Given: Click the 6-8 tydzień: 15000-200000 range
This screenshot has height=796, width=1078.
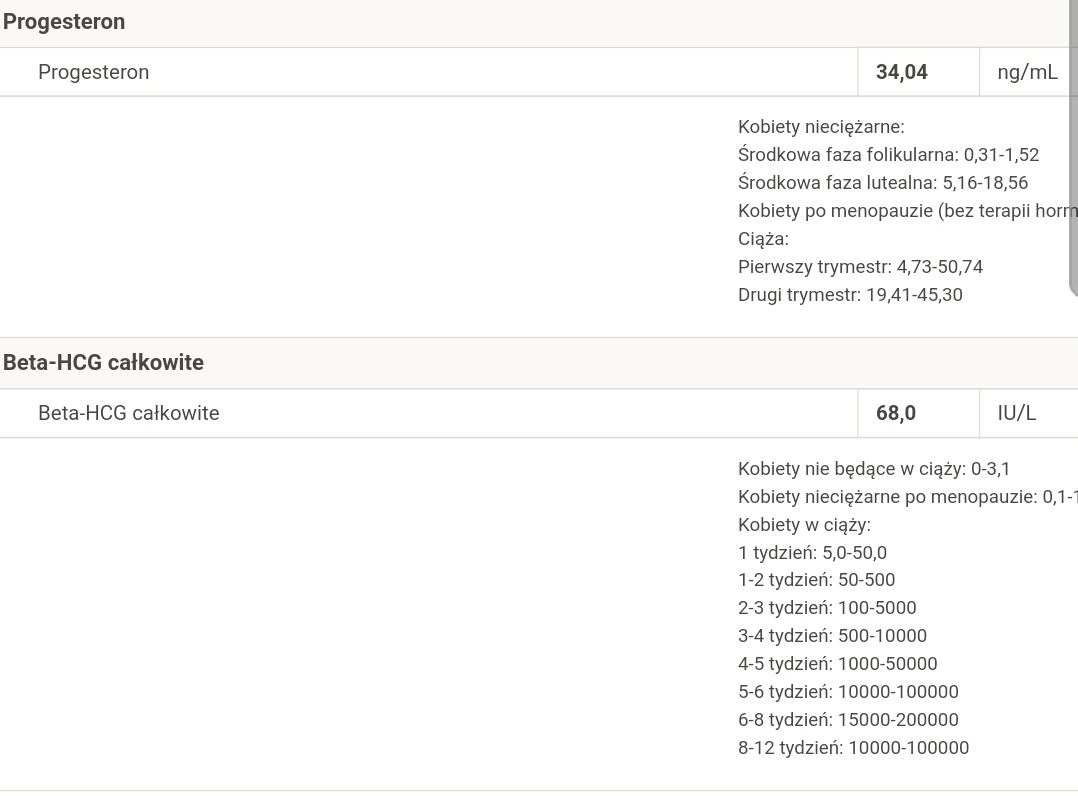Looking at the screenshot, I should [x=848, y=720].
